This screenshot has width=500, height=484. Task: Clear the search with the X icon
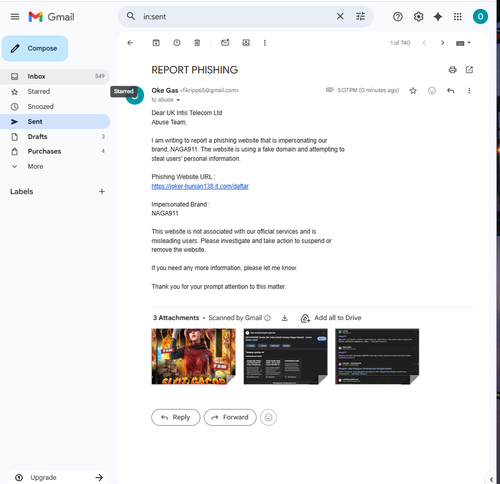pos(340,16)
